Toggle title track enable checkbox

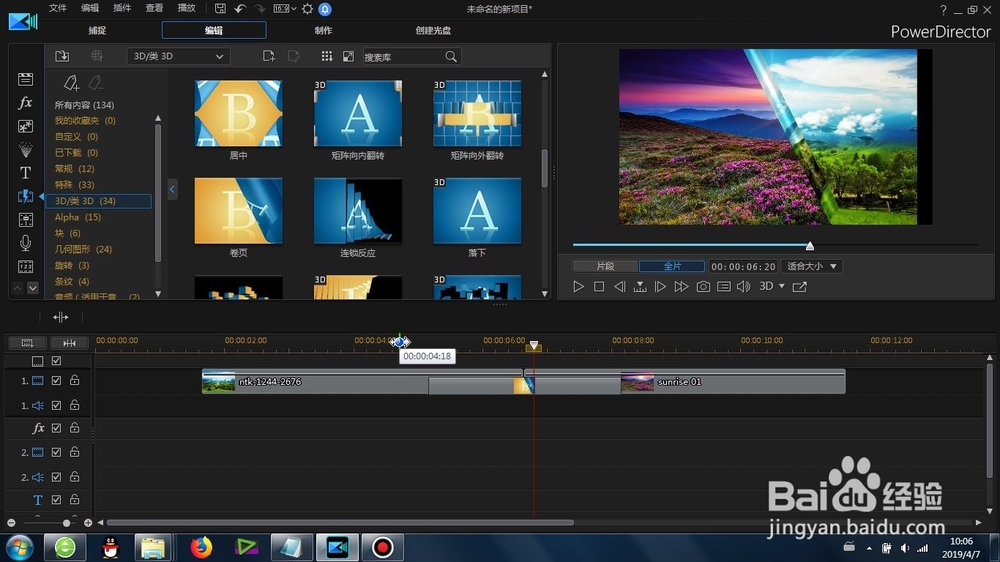[56, 499]
